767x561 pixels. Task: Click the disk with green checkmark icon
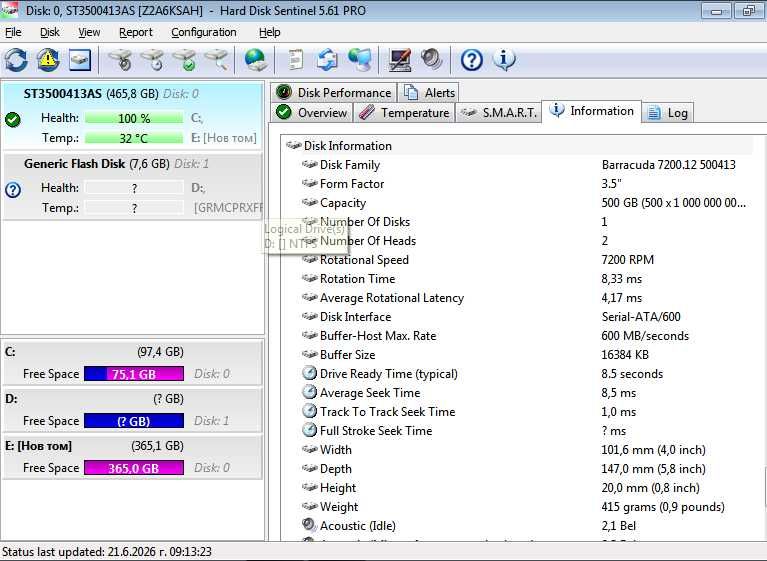click(185, 60)
